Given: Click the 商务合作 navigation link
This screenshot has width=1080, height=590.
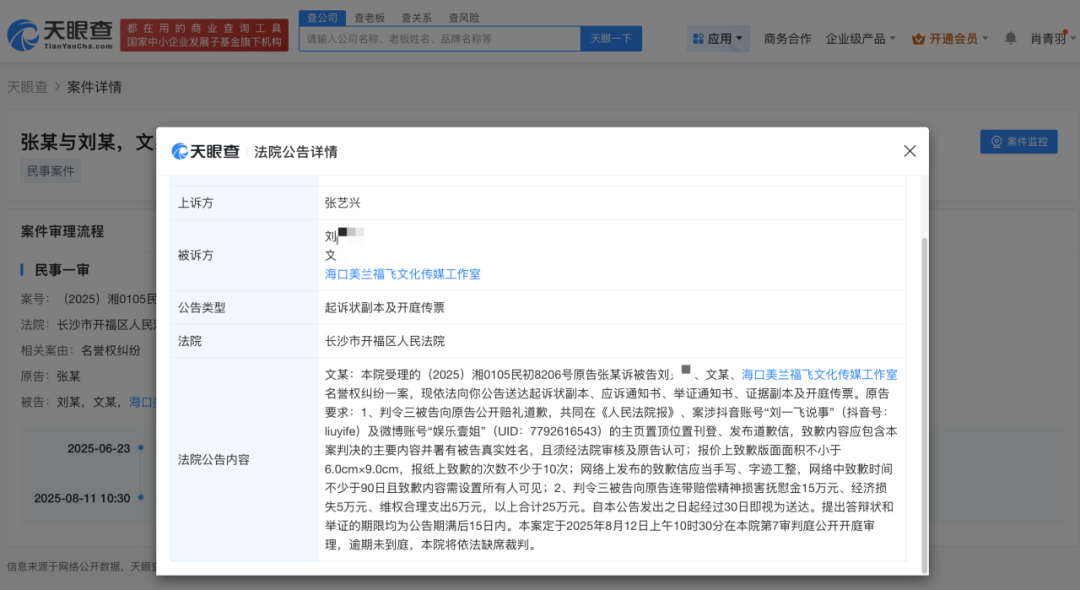Looking at the screenshot, I should (x=787, y=39).
